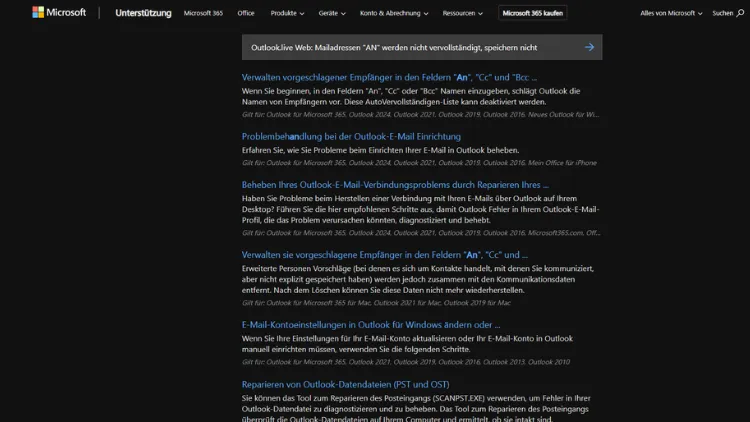Expand Konto & Abrechnung dropdown
The width and height of the screenshot is (750, 422).
pyautogui.click(x=394, y=13)
